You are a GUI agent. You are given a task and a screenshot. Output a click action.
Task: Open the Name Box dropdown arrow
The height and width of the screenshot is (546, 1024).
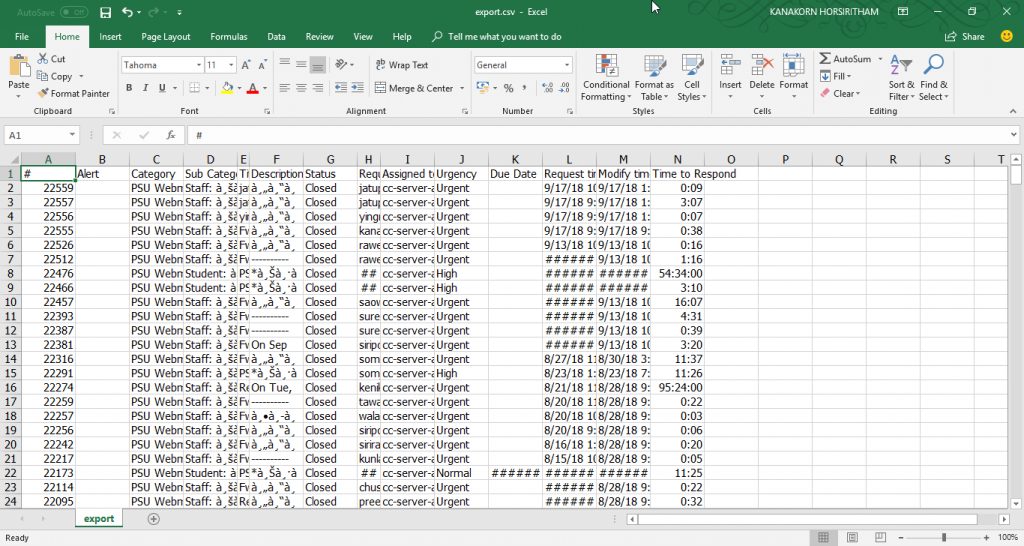pos(72,135)
